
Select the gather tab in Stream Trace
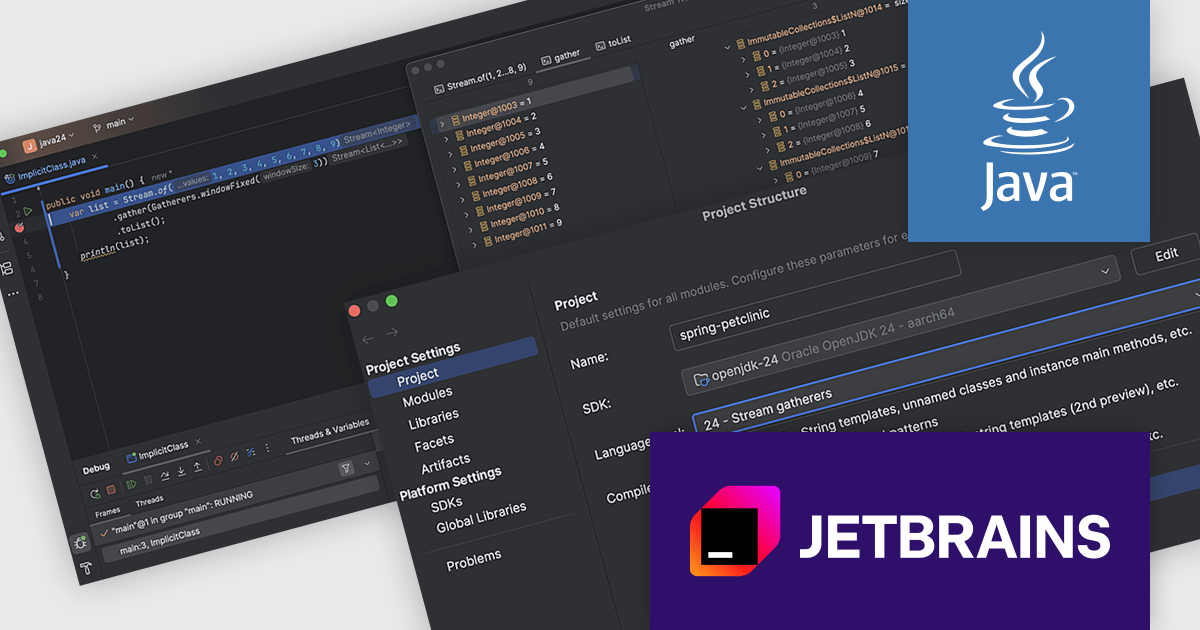560,58
